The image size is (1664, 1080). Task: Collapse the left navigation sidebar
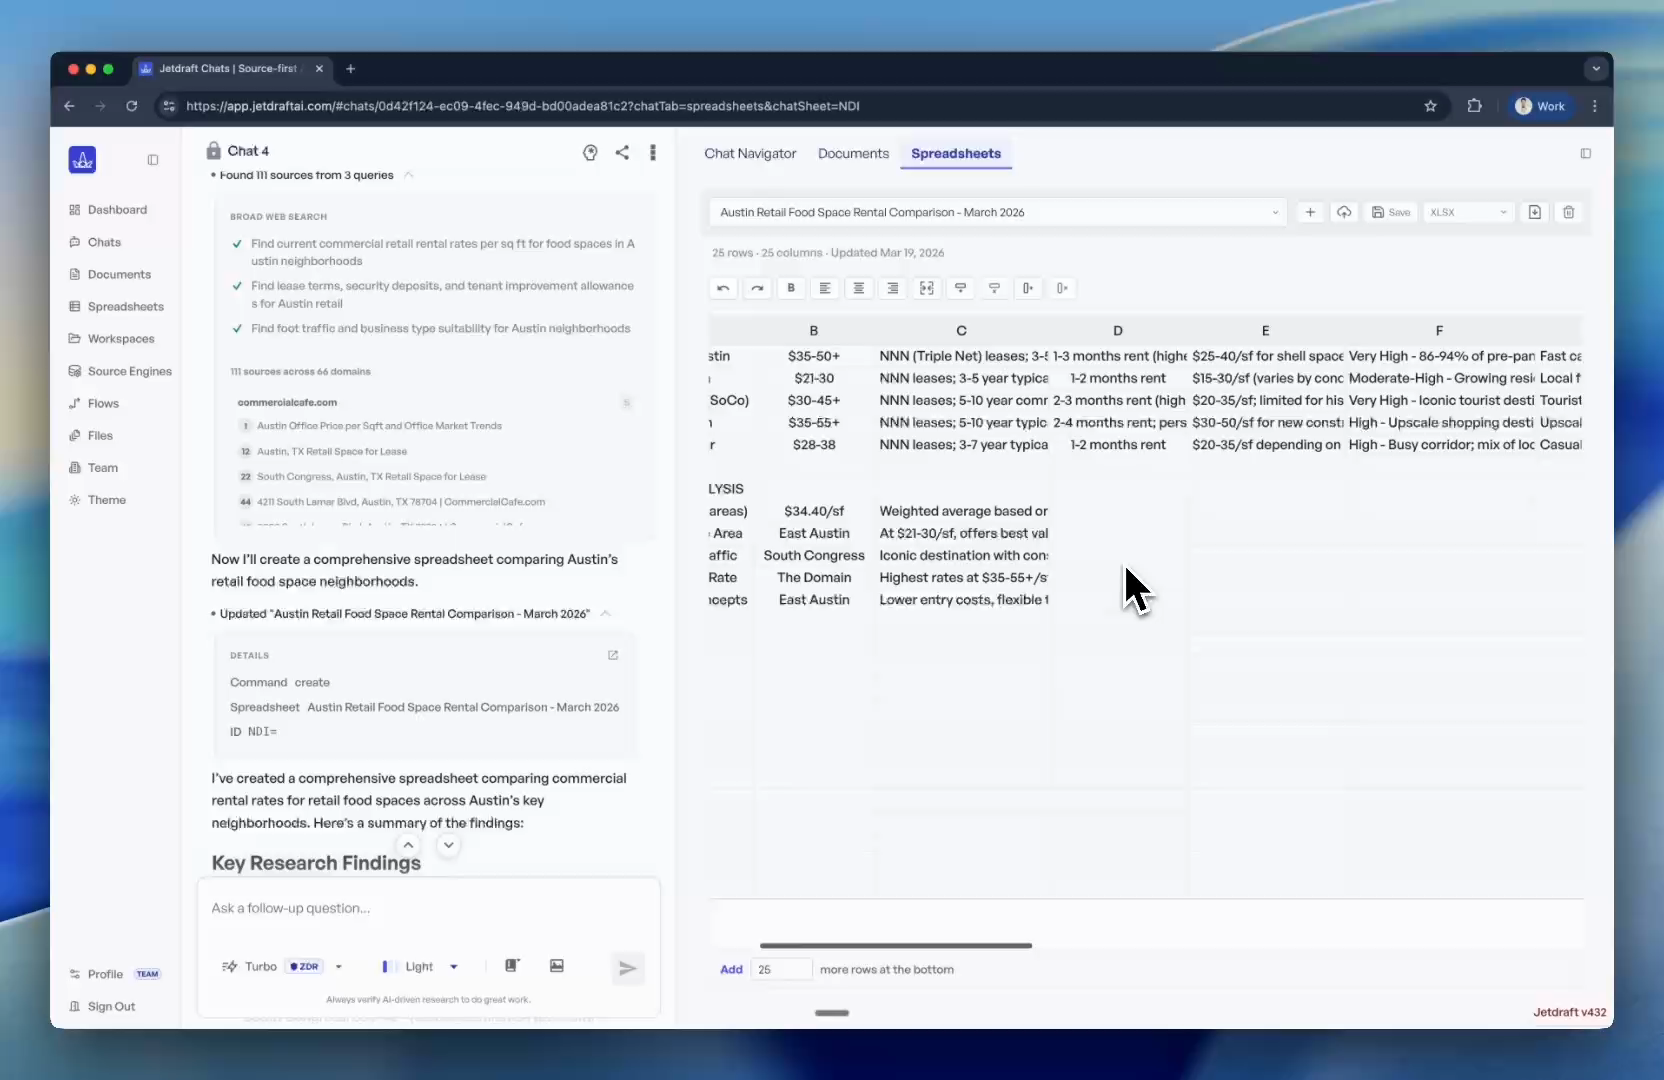152,159
